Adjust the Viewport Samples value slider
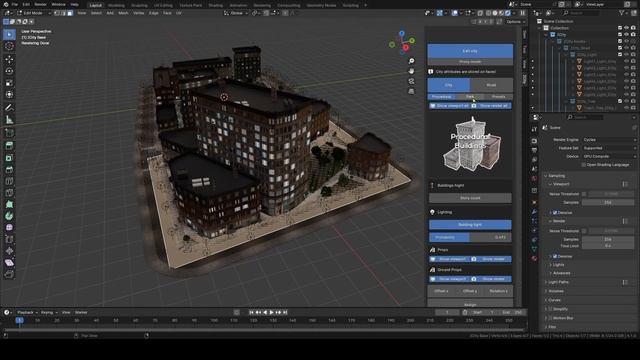This screenshot has width=640, height=360. [608, 202]
